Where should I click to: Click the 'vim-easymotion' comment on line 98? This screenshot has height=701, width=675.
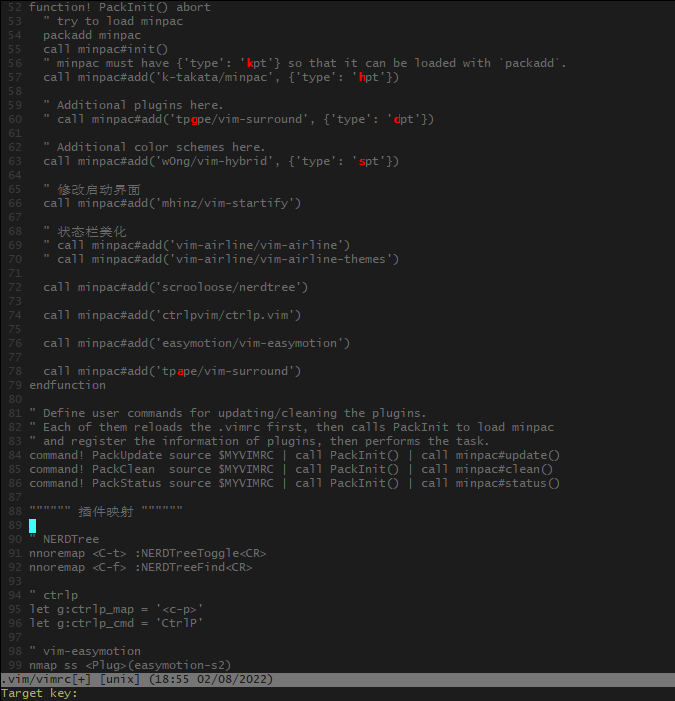[x=92, y=651]
